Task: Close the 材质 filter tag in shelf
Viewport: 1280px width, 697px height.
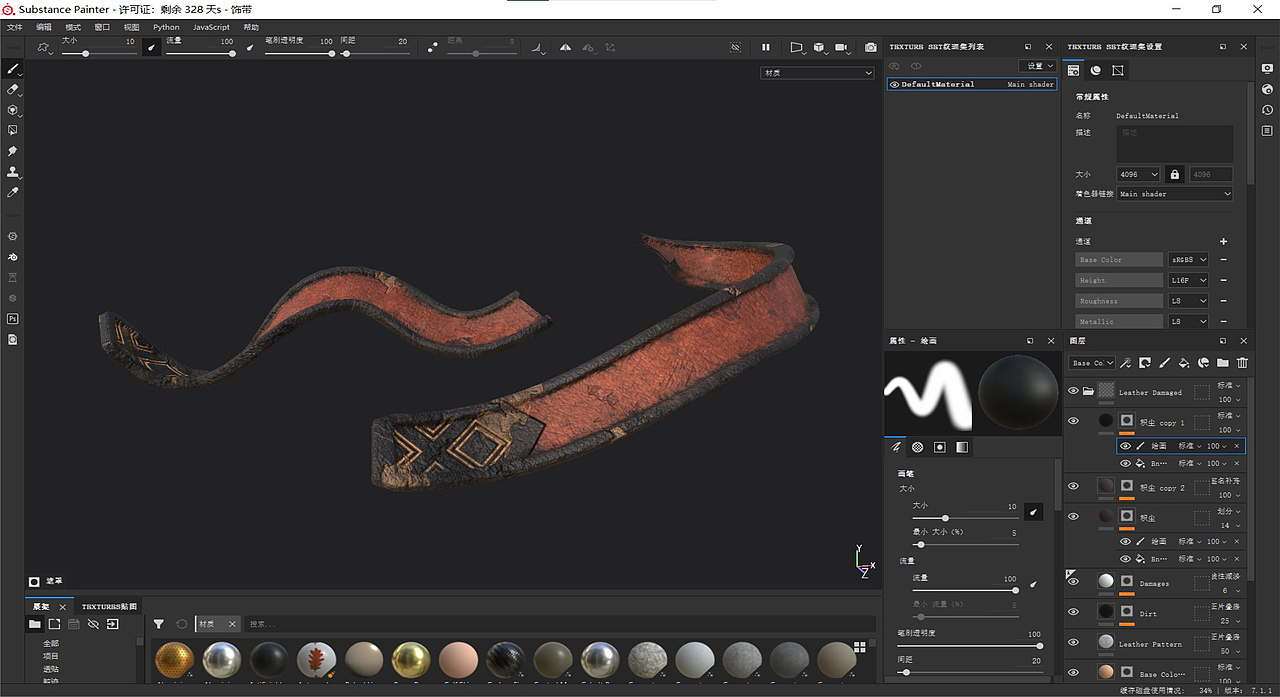Action: pyautogui.click(x=232, y=624)
